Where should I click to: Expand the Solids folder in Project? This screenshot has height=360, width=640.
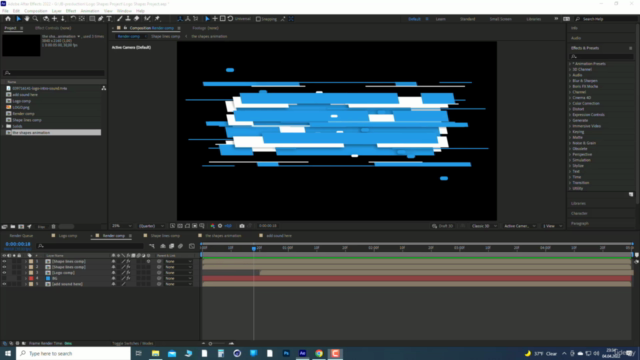4,126
